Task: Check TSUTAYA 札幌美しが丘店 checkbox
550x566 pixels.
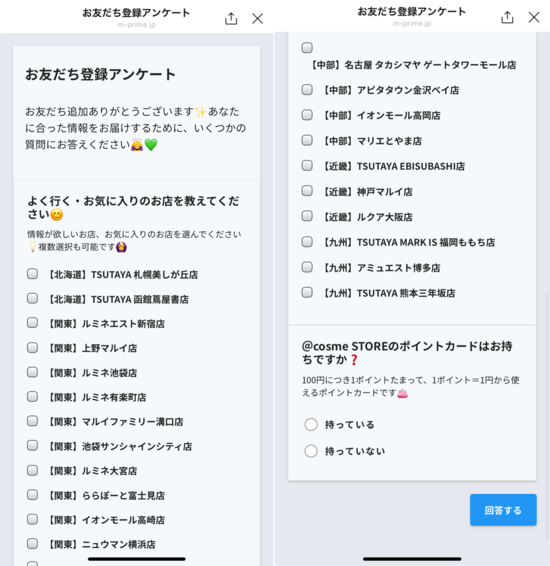Action: pos(32,274)
